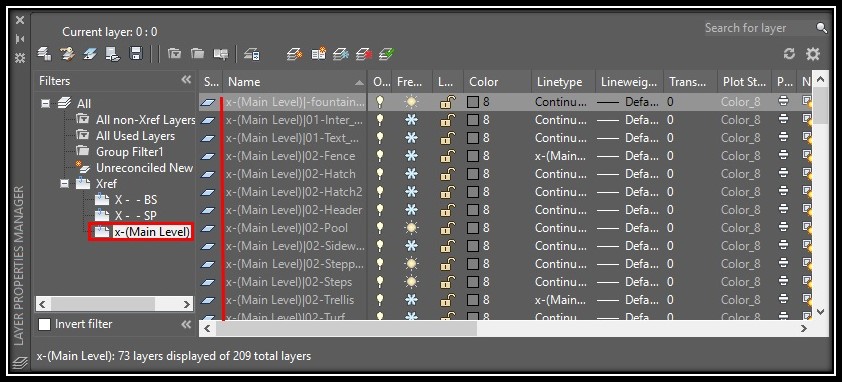This screenshot has height=382, width=842.
Task: Click the palette Auto-hide icon
Action: [20, 39]
